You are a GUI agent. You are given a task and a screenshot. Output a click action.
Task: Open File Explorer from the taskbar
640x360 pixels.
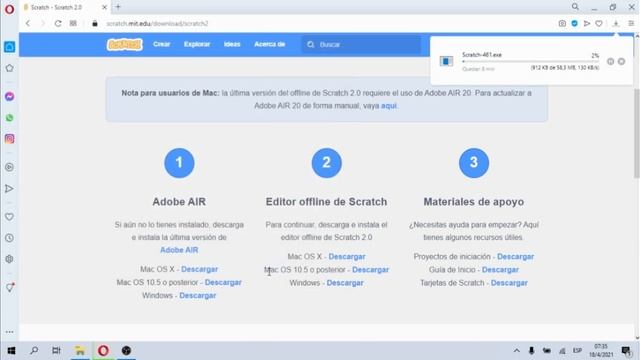point(80,351)
